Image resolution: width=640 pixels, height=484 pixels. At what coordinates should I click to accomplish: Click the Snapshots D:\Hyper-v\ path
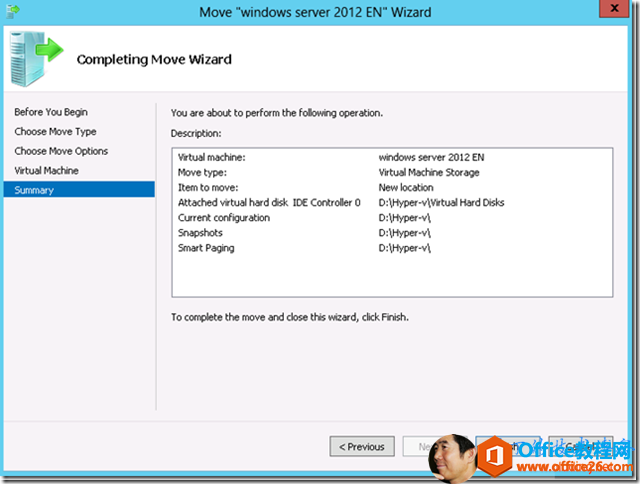pos(404,233)
